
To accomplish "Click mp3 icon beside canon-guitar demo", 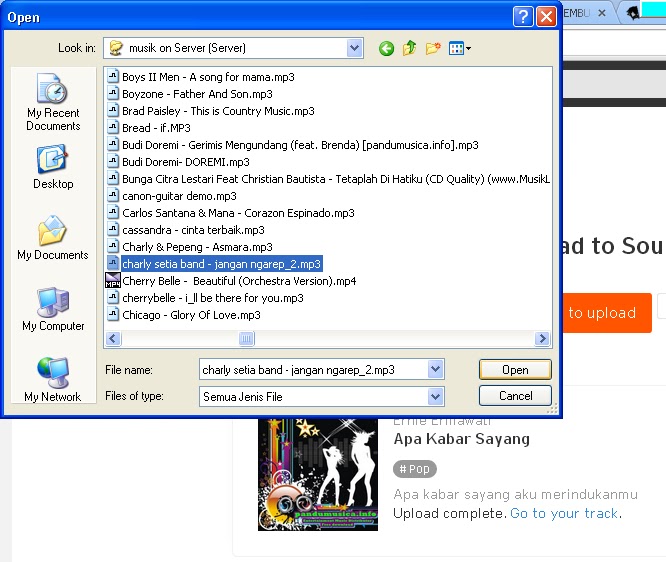I will [113, 195].
